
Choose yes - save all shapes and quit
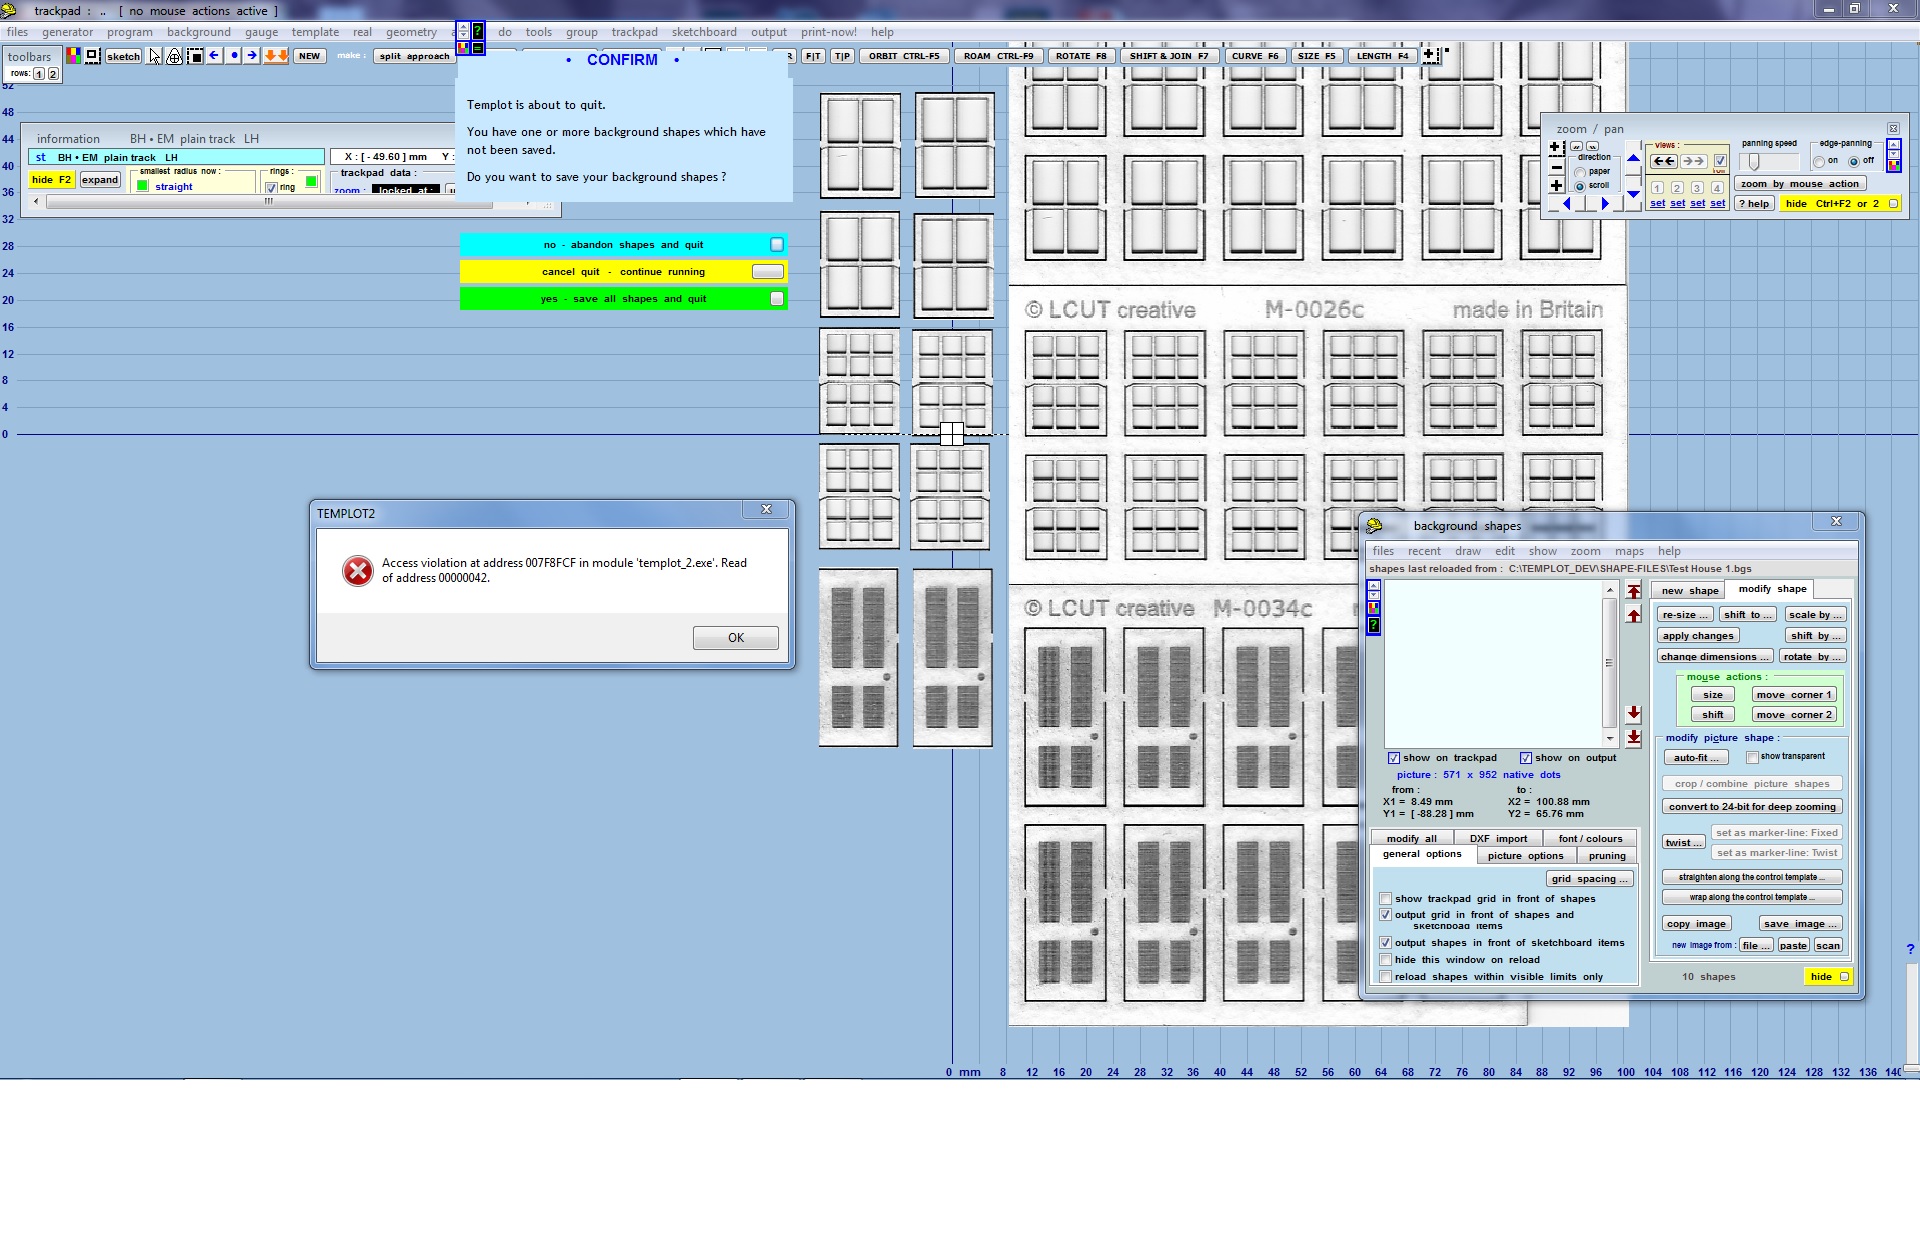(623, 299)
